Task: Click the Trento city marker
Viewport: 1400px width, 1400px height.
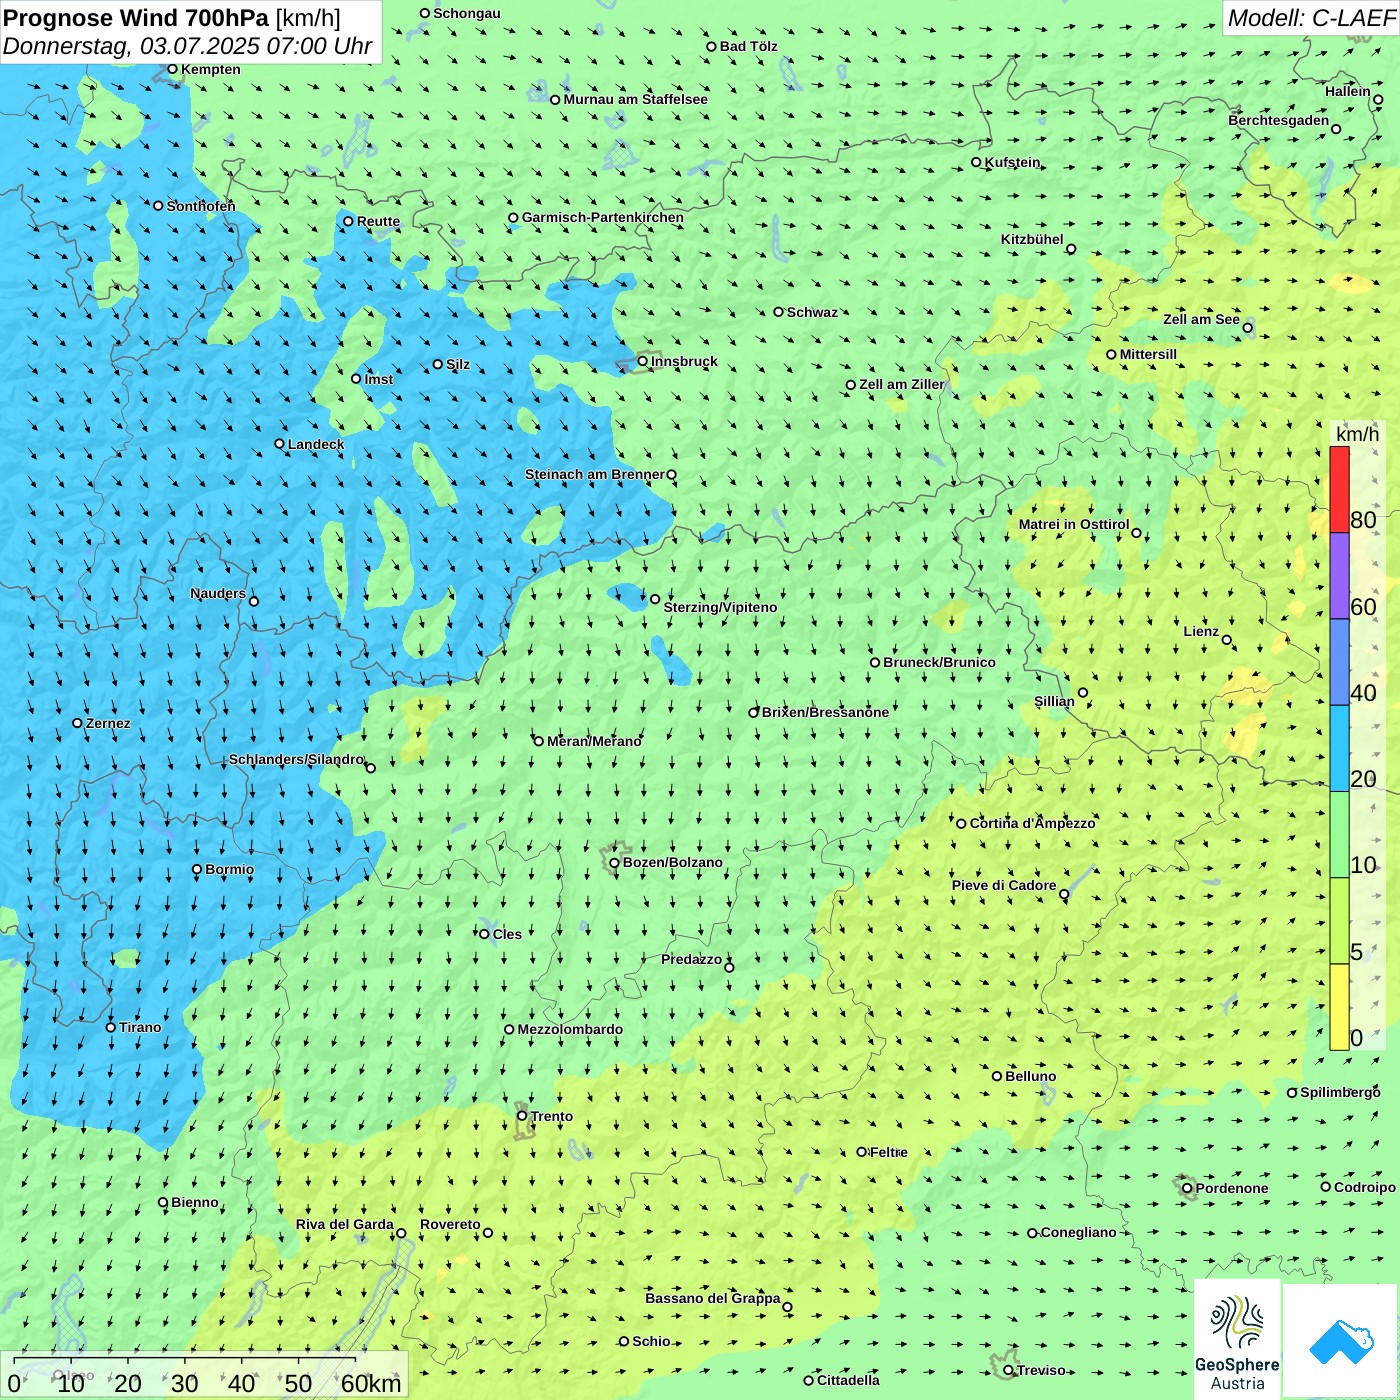Action: tap(522, 1116)
